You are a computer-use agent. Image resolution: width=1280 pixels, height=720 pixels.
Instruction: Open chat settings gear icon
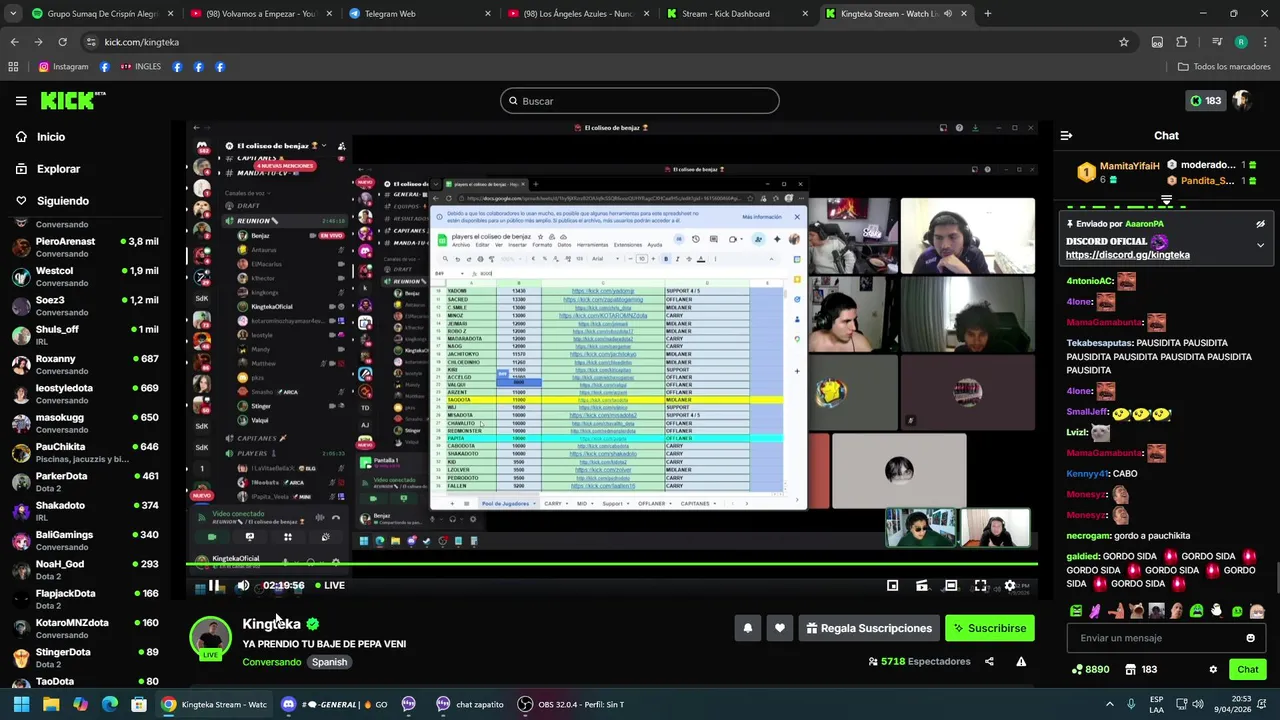tap(1213, 669)
